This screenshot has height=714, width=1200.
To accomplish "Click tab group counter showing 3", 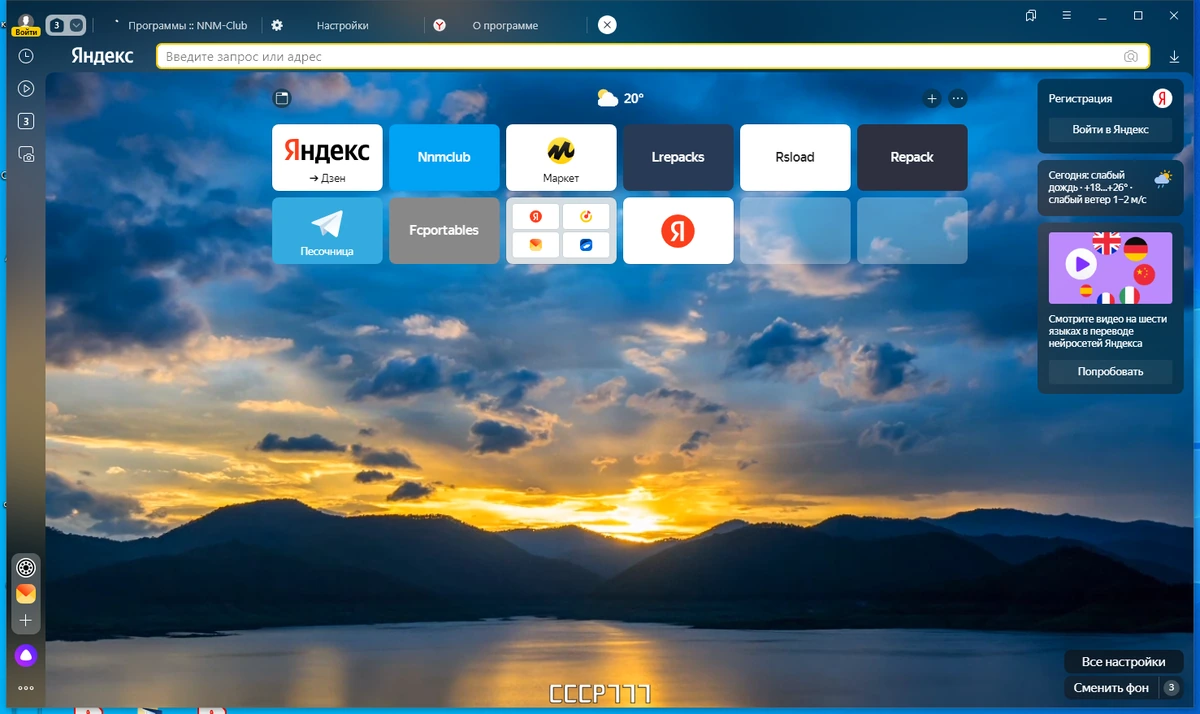I will [56, 25].
